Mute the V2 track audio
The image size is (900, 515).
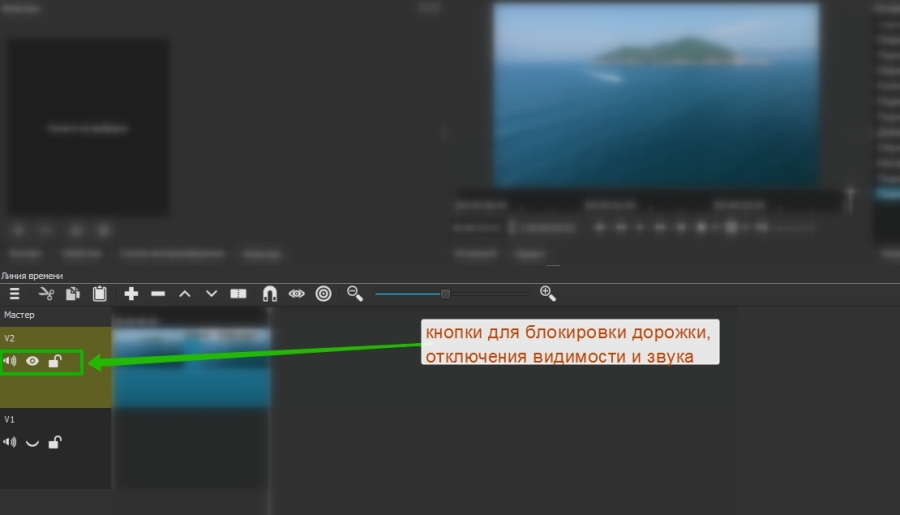point(10,361)
